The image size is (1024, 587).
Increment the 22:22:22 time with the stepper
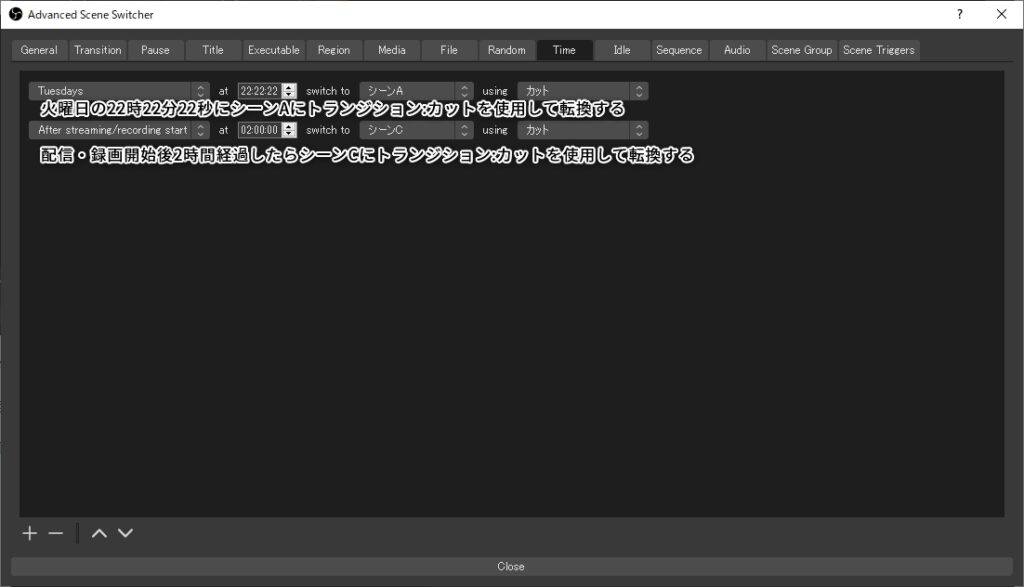pos(288,87)
